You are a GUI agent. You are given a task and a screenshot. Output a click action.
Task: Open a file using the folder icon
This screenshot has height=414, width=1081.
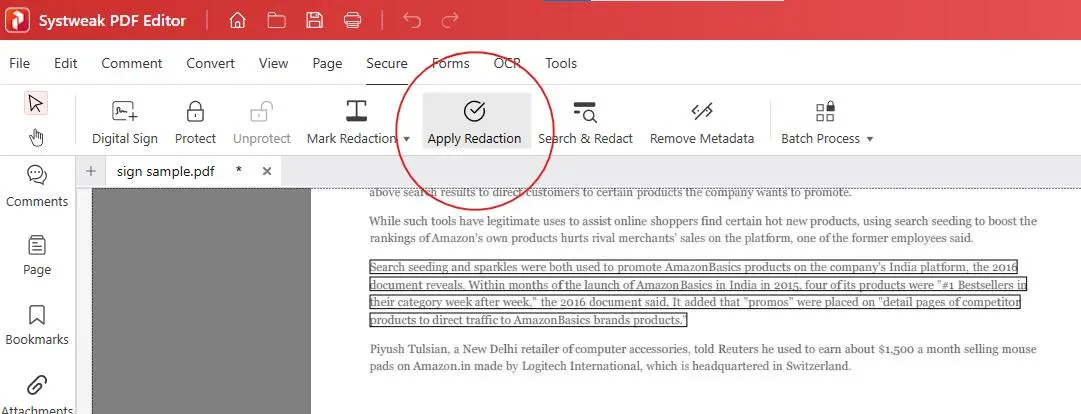point(276,21)
